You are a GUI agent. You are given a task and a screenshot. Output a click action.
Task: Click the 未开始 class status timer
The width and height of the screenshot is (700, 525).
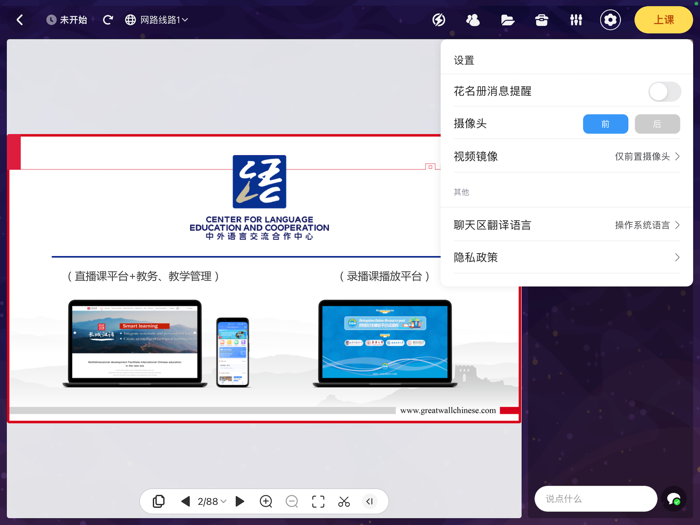67,20
